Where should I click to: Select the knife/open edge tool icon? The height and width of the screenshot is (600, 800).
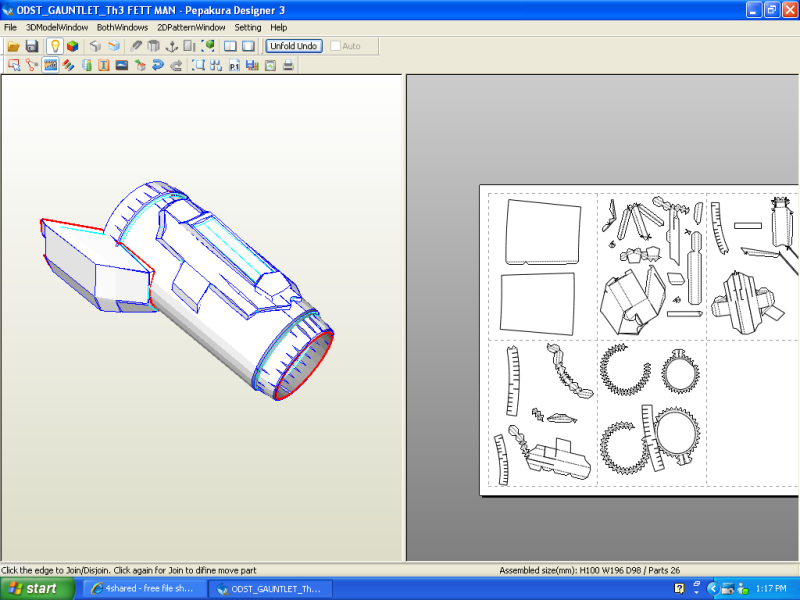(x=136, y=46)
